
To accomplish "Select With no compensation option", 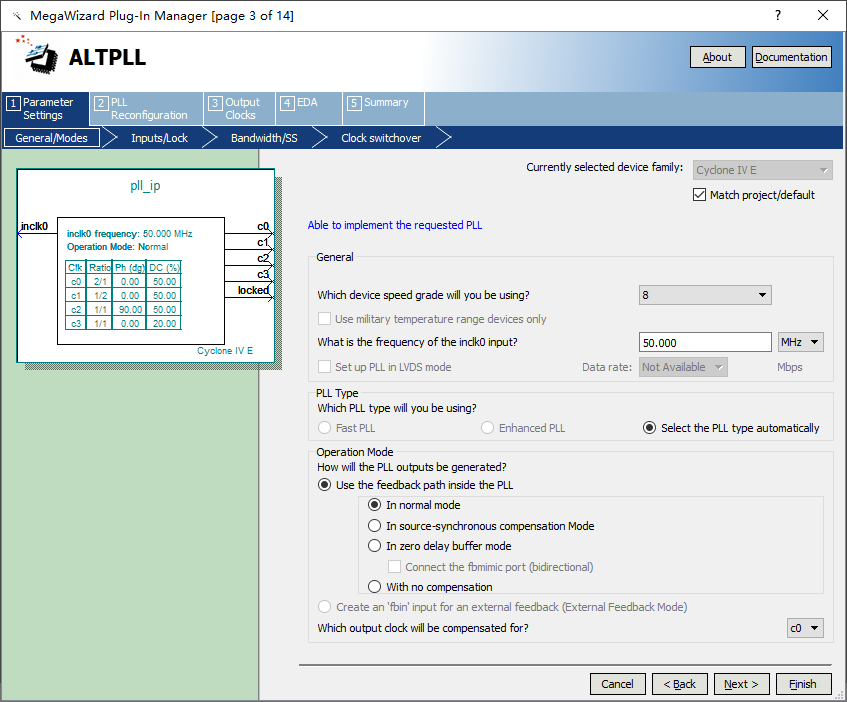I will pyautogui.click(x=374, y=586).
